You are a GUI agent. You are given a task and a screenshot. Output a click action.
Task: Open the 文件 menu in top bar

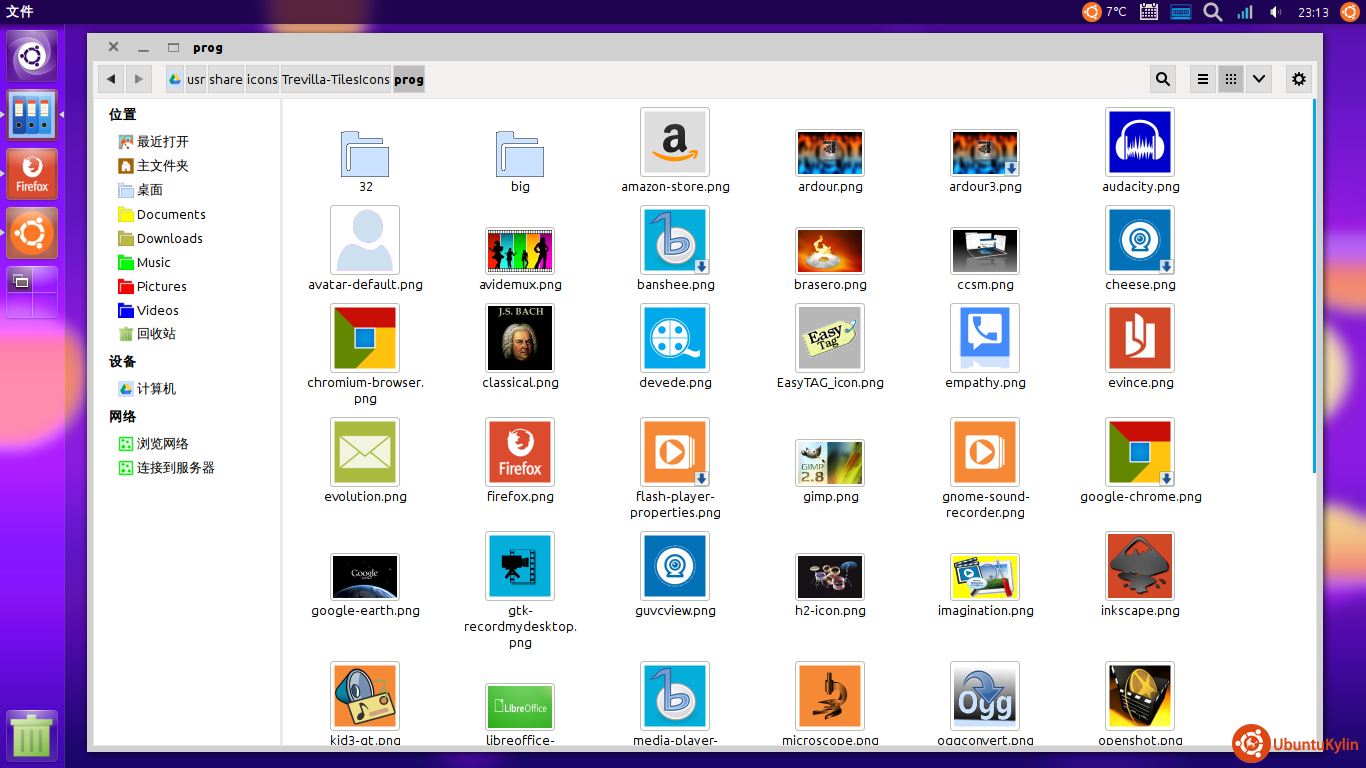click(x=19, y=12)
